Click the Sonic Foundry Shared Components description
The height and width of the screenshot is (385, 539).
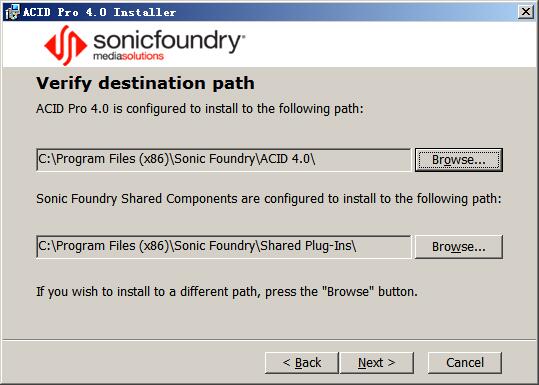pos(269,199)
